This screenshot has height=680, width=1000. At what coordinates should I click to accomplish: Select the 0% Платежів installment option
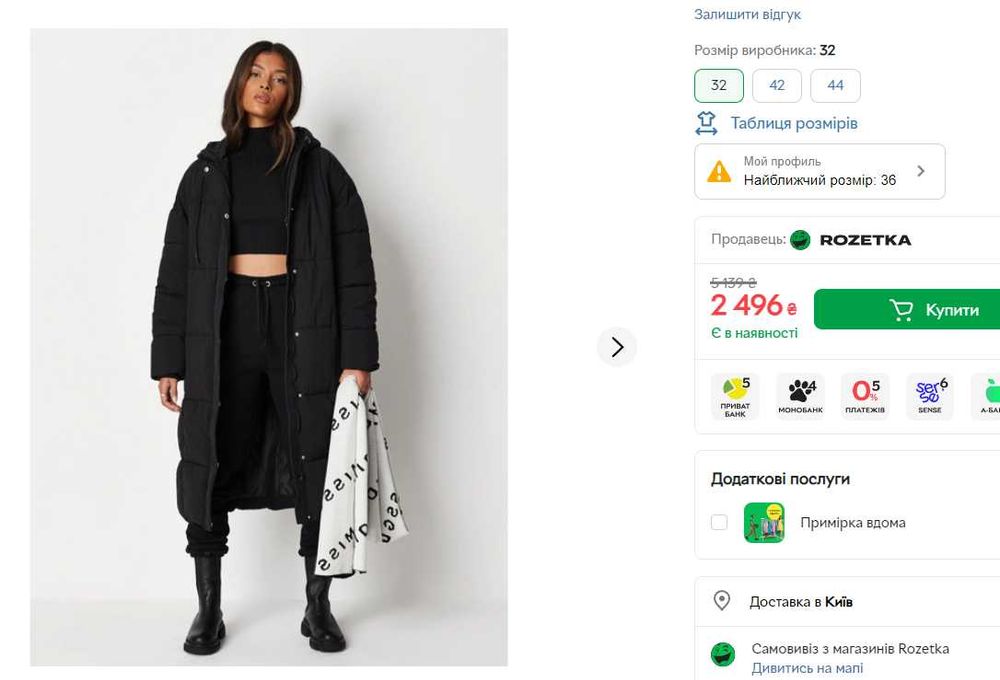click(865, 396)
